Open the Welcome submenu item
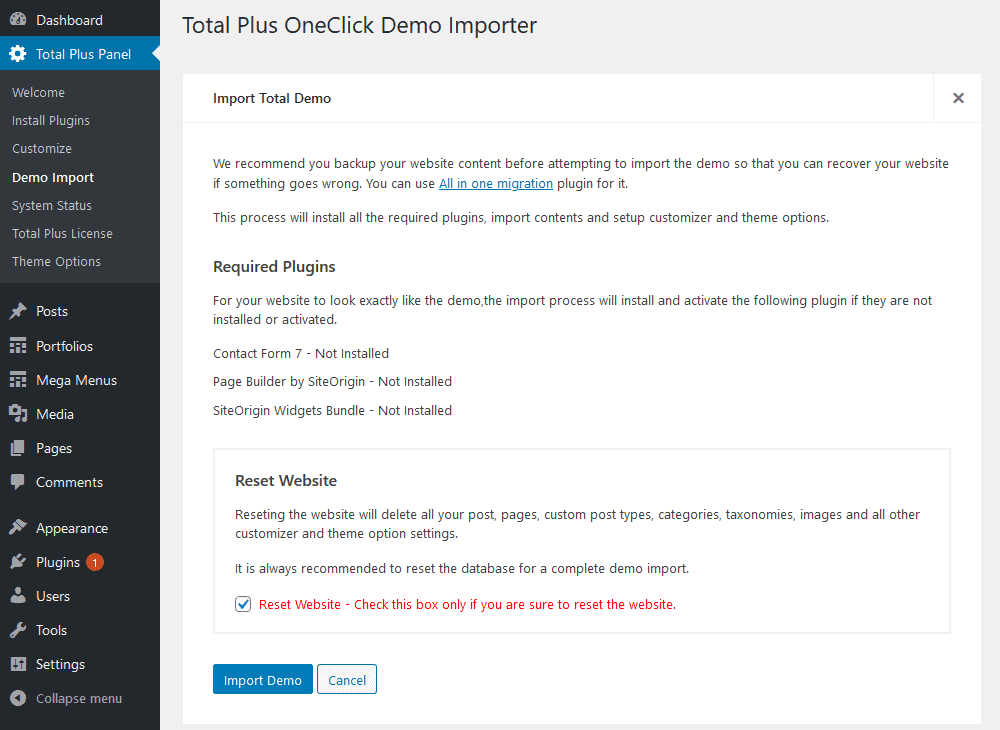 (x=38, y=92)
